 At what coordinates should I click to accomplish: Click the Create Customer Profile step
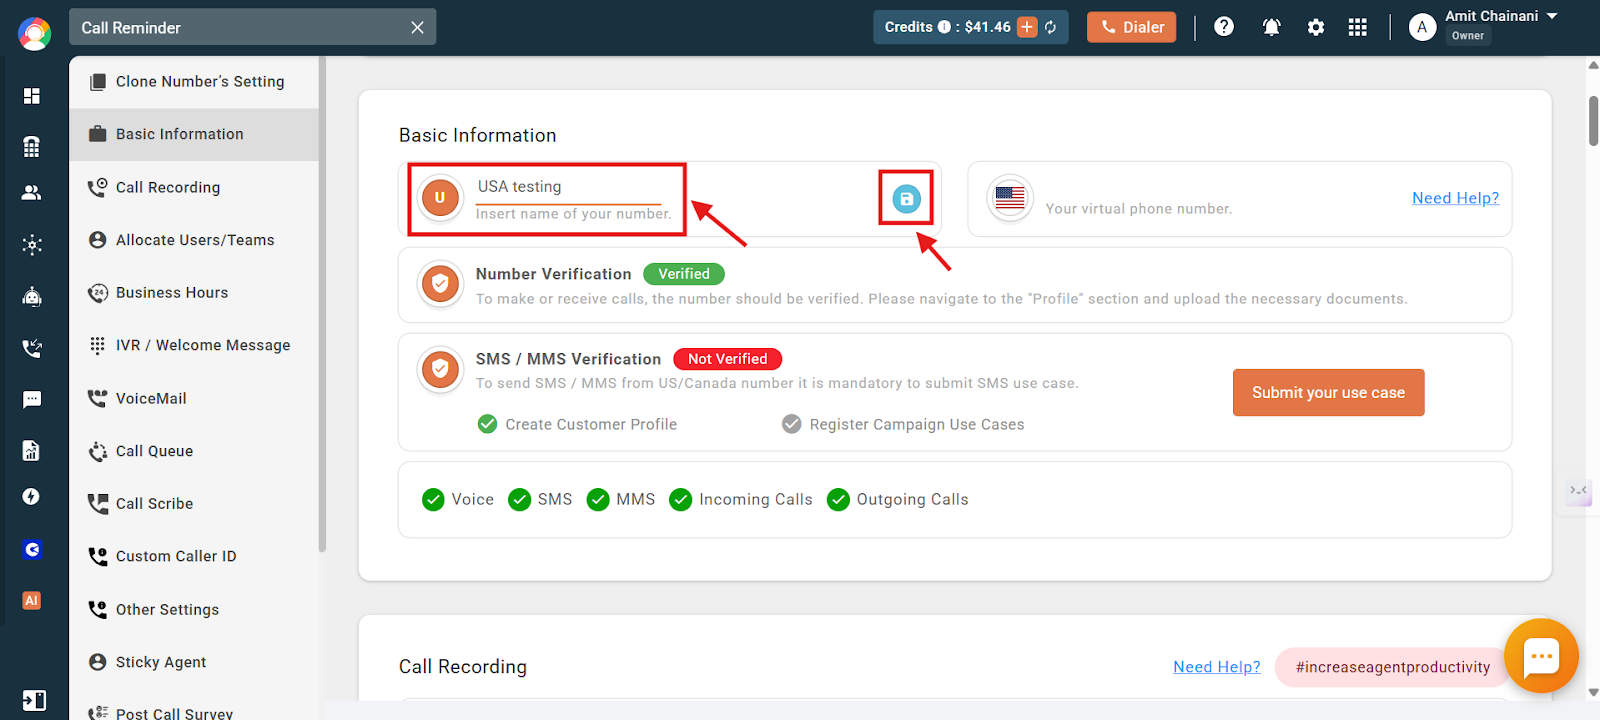click(x=578, y=424)
